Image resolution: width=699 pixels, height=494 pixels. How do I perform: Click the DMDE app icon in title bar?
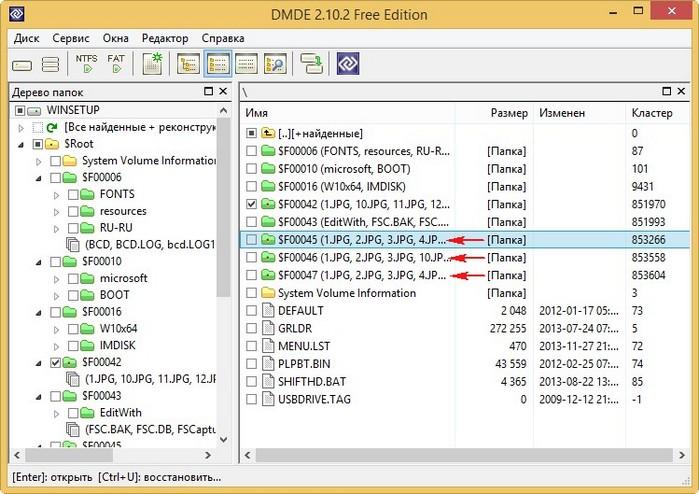click(x=17, y=14)
